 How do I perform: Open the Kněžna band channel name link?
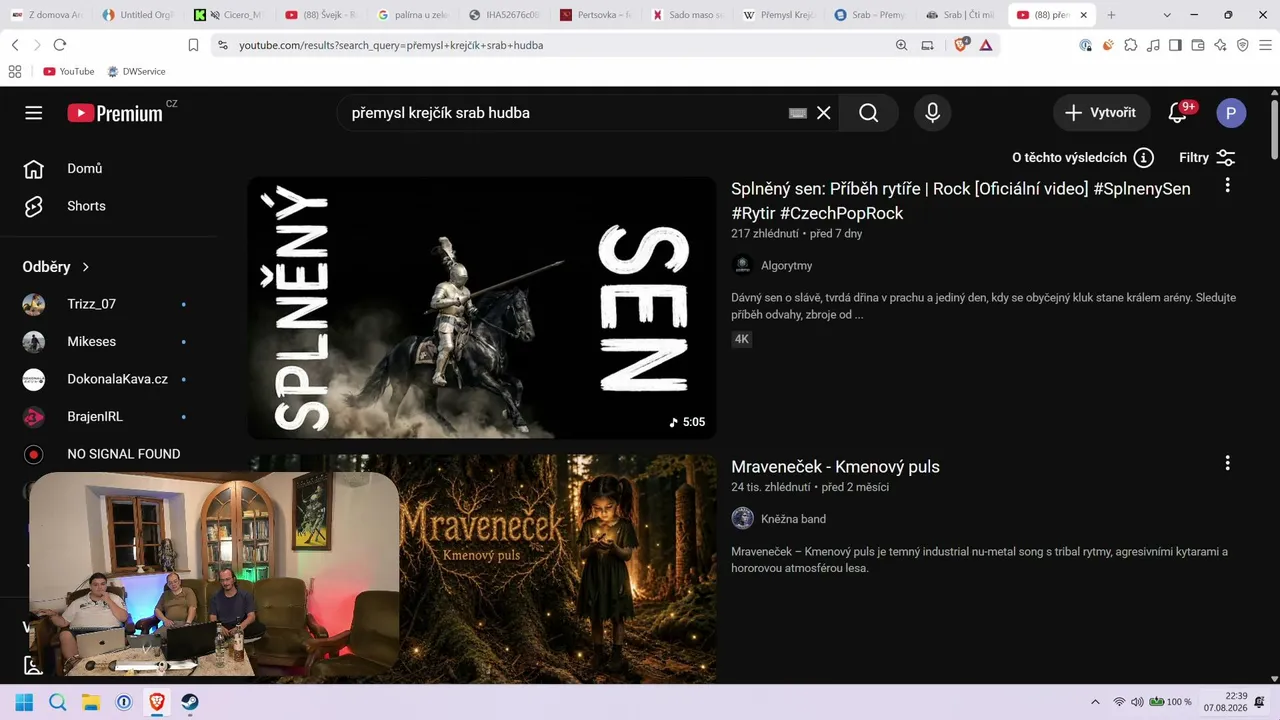tap(793, 519)
